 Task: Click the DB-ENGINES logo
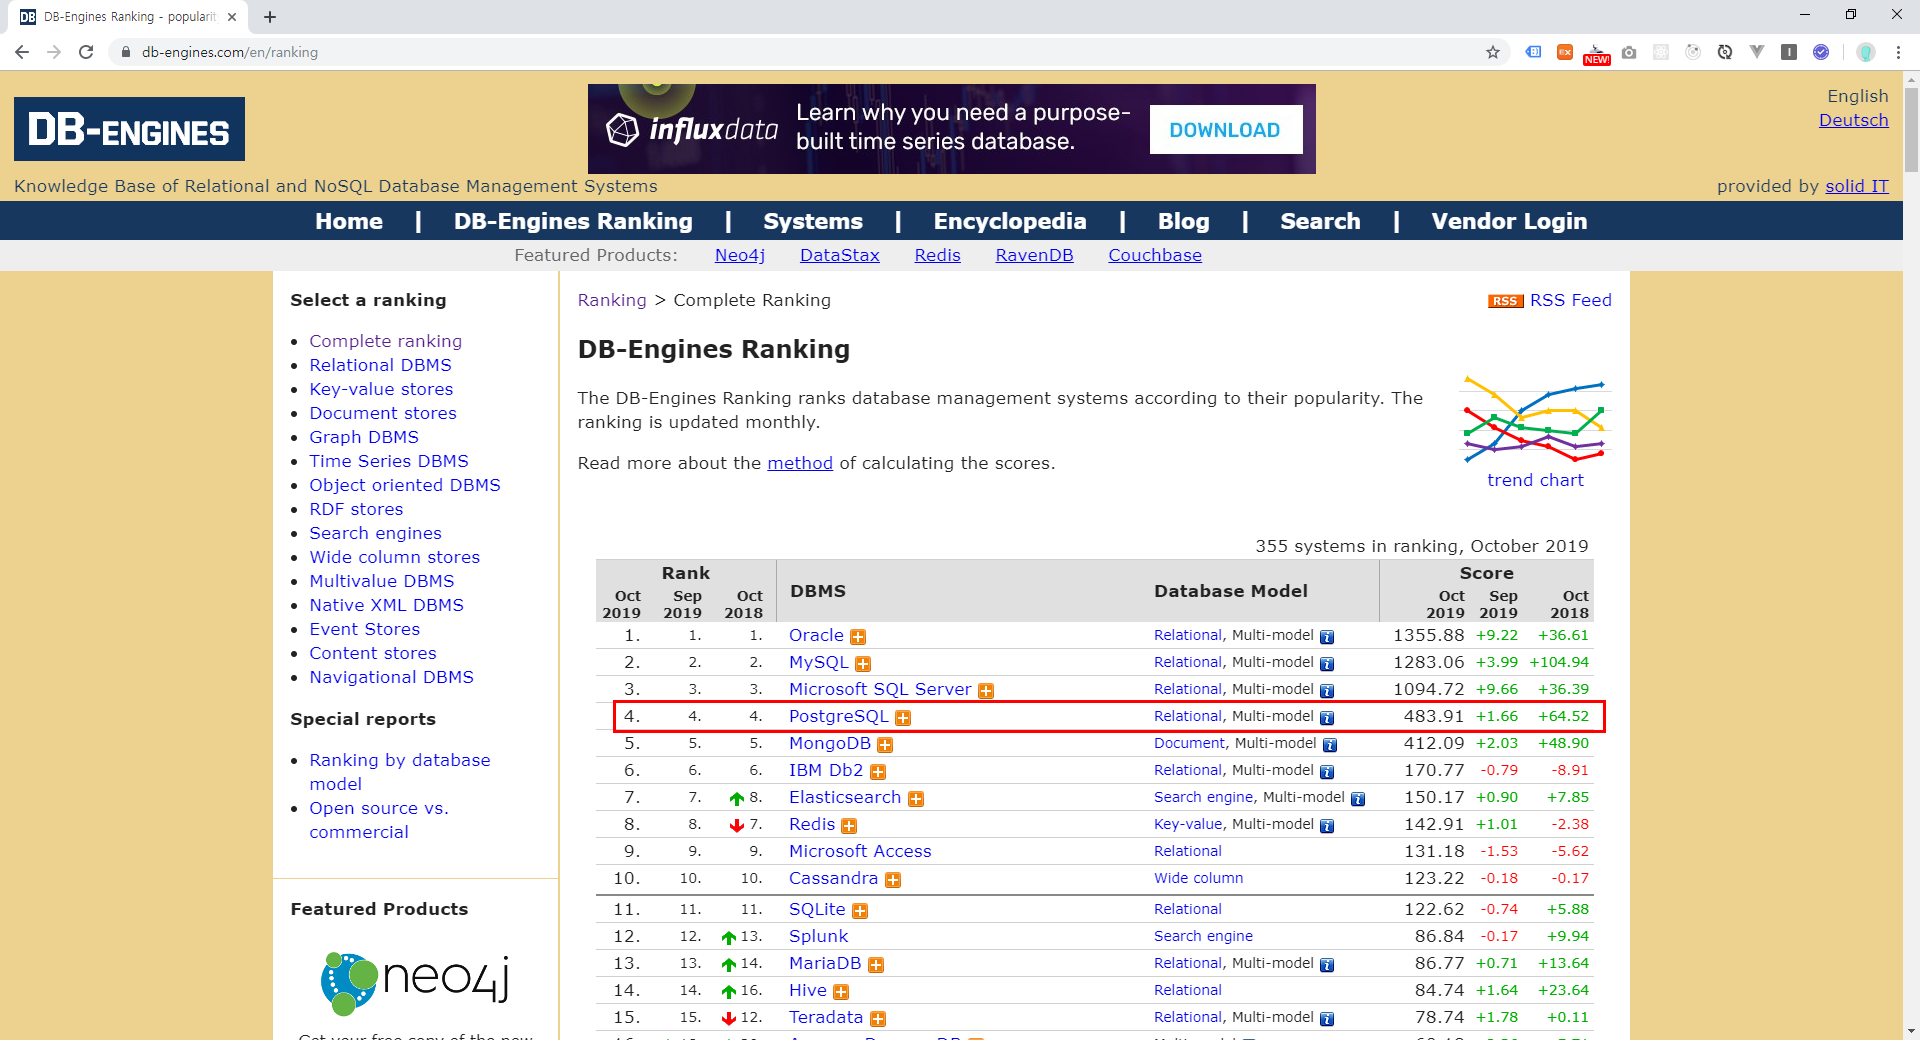(129, 129)
